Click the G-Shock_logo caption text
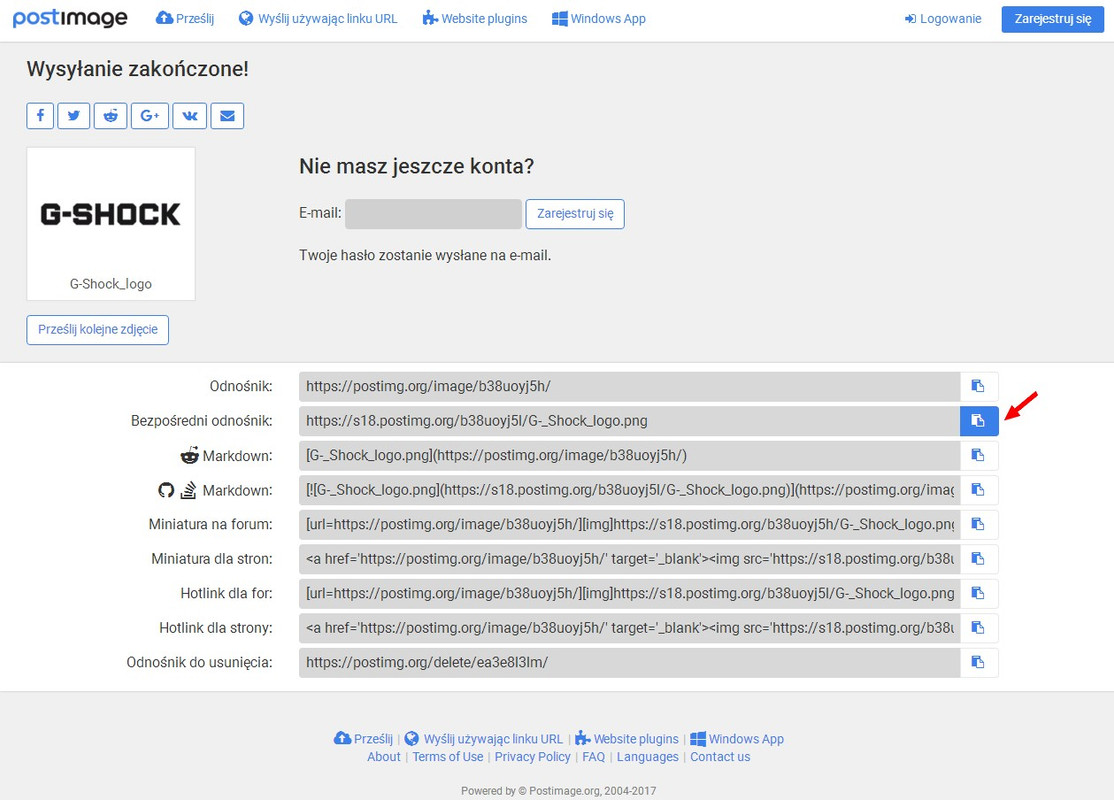The image size is (1114, 800). [x=111, y=284]
